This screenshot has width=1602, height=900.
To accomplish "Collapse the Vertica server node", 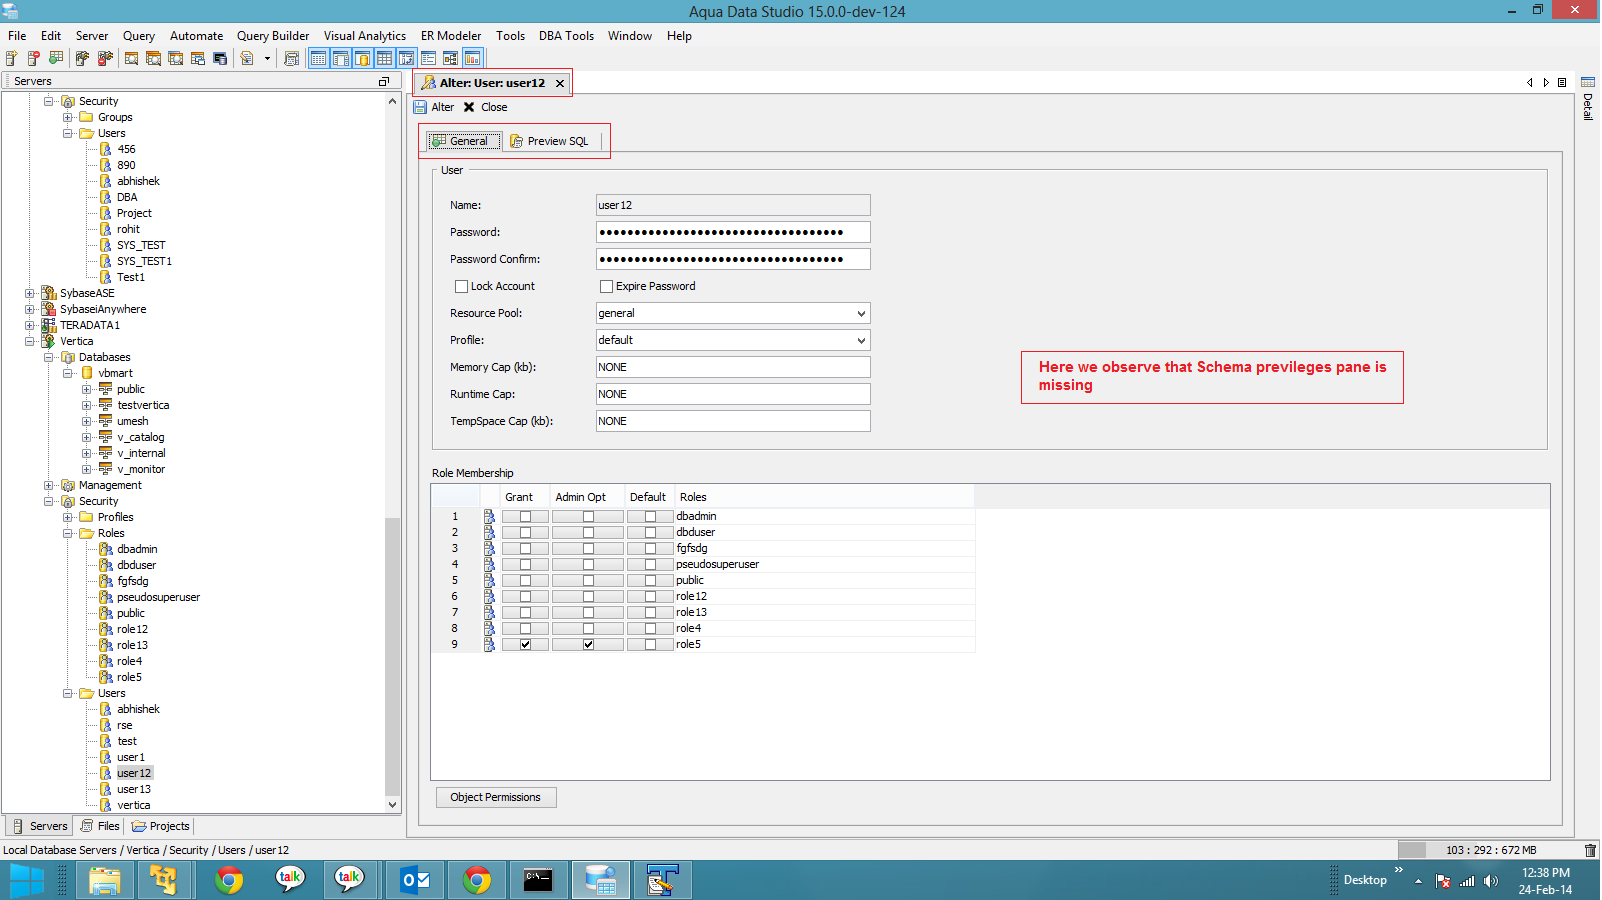I will click(29, 341).
